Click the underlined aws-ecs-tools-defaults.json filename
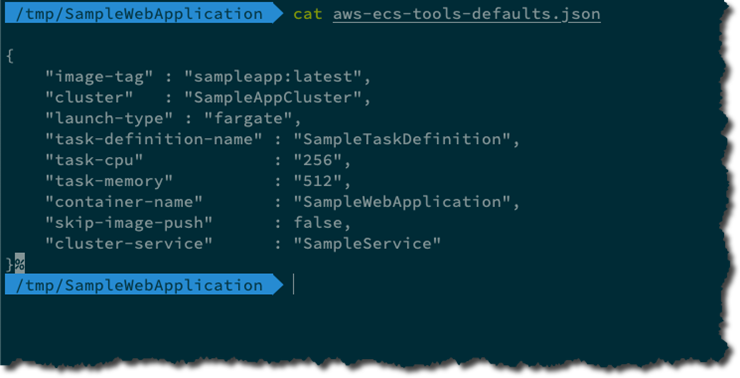 tap(467, 14)
